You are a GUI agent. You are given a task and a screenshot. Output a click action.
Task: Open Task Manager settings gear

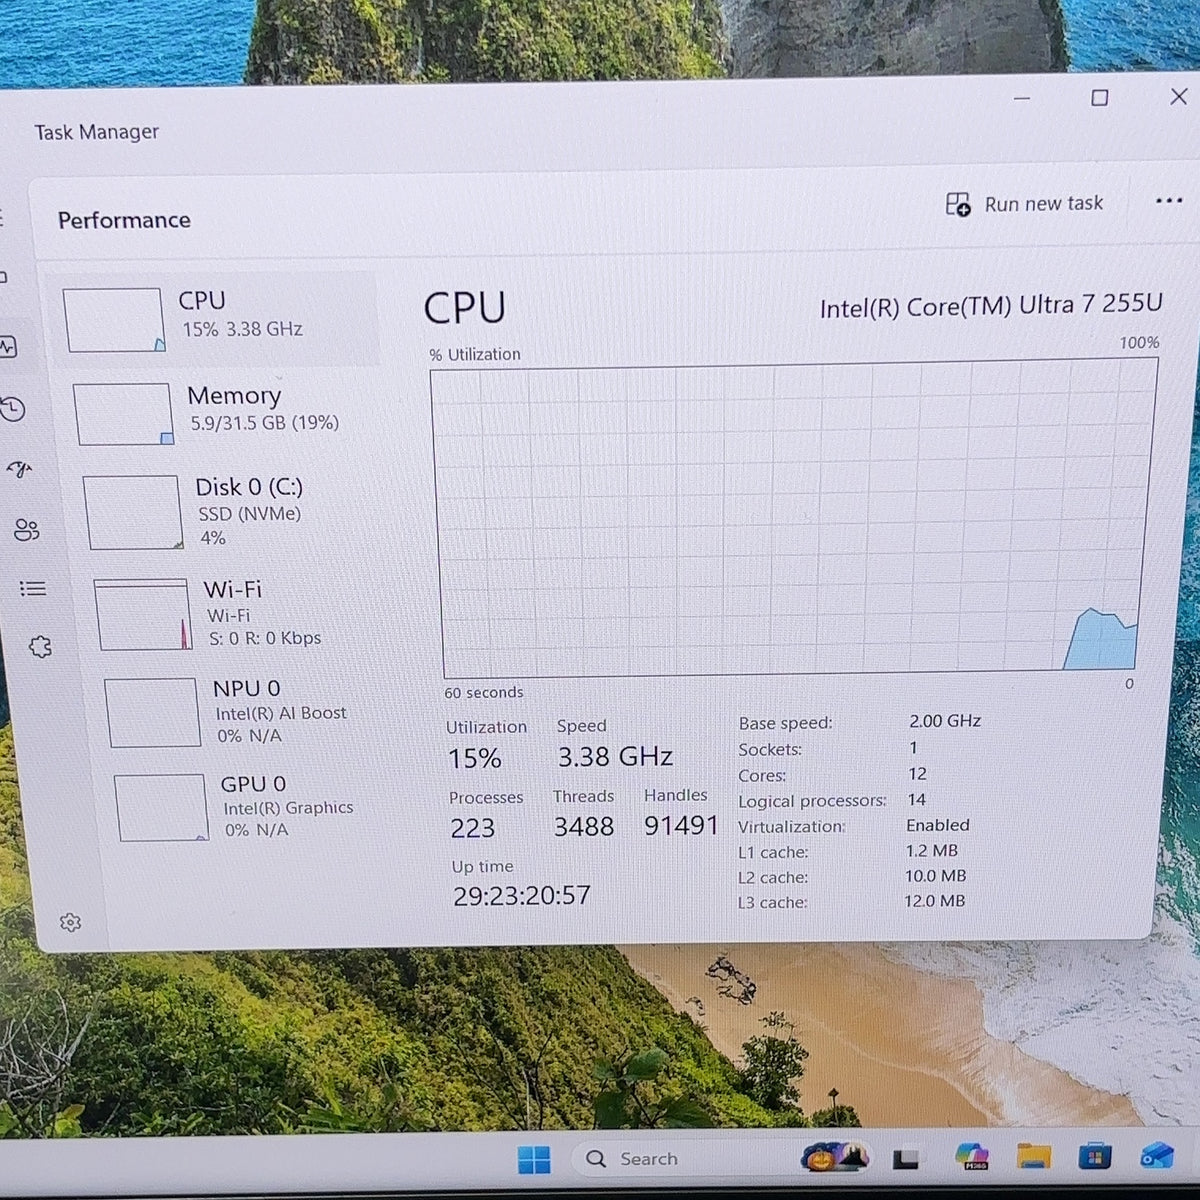70,922
